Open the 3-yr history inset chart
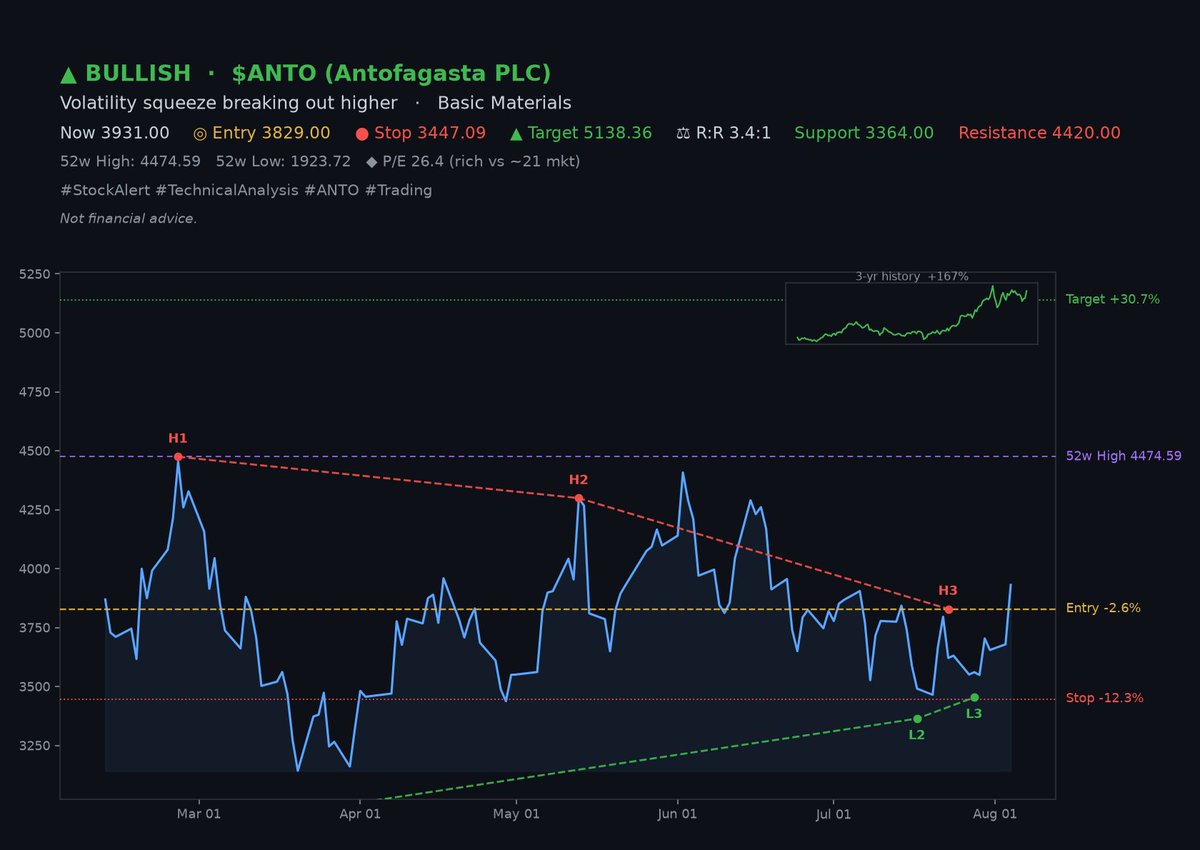This screenshot has width=1200, height=850. (x=912, y=313)
